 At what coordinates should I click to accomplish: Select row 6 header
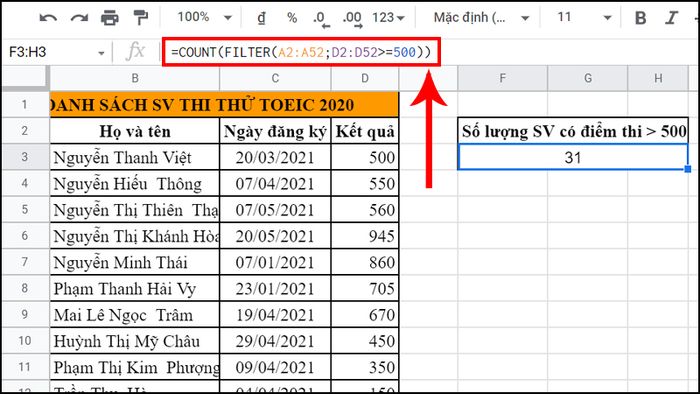click(x=25, y=236)
